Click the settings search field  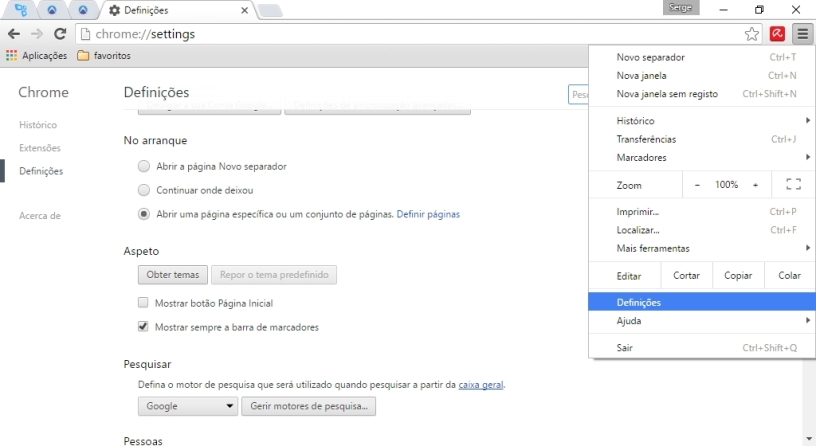pyautogui.click(x=578, y=95)
